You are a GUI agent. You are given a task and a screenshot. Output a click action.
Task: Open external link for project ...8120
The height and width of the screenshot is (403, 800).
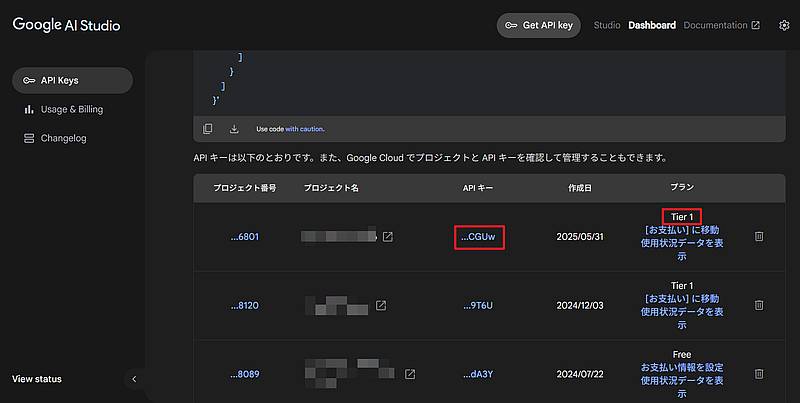point(381,305)
